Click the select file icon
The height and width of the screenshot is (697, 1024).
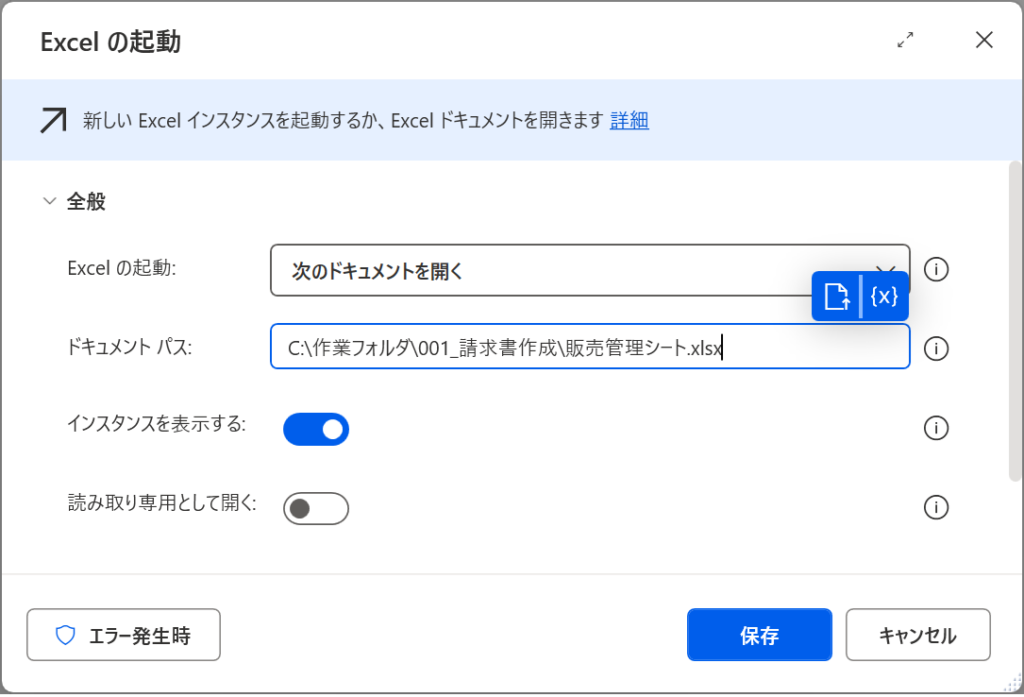(x=837, y=297)
